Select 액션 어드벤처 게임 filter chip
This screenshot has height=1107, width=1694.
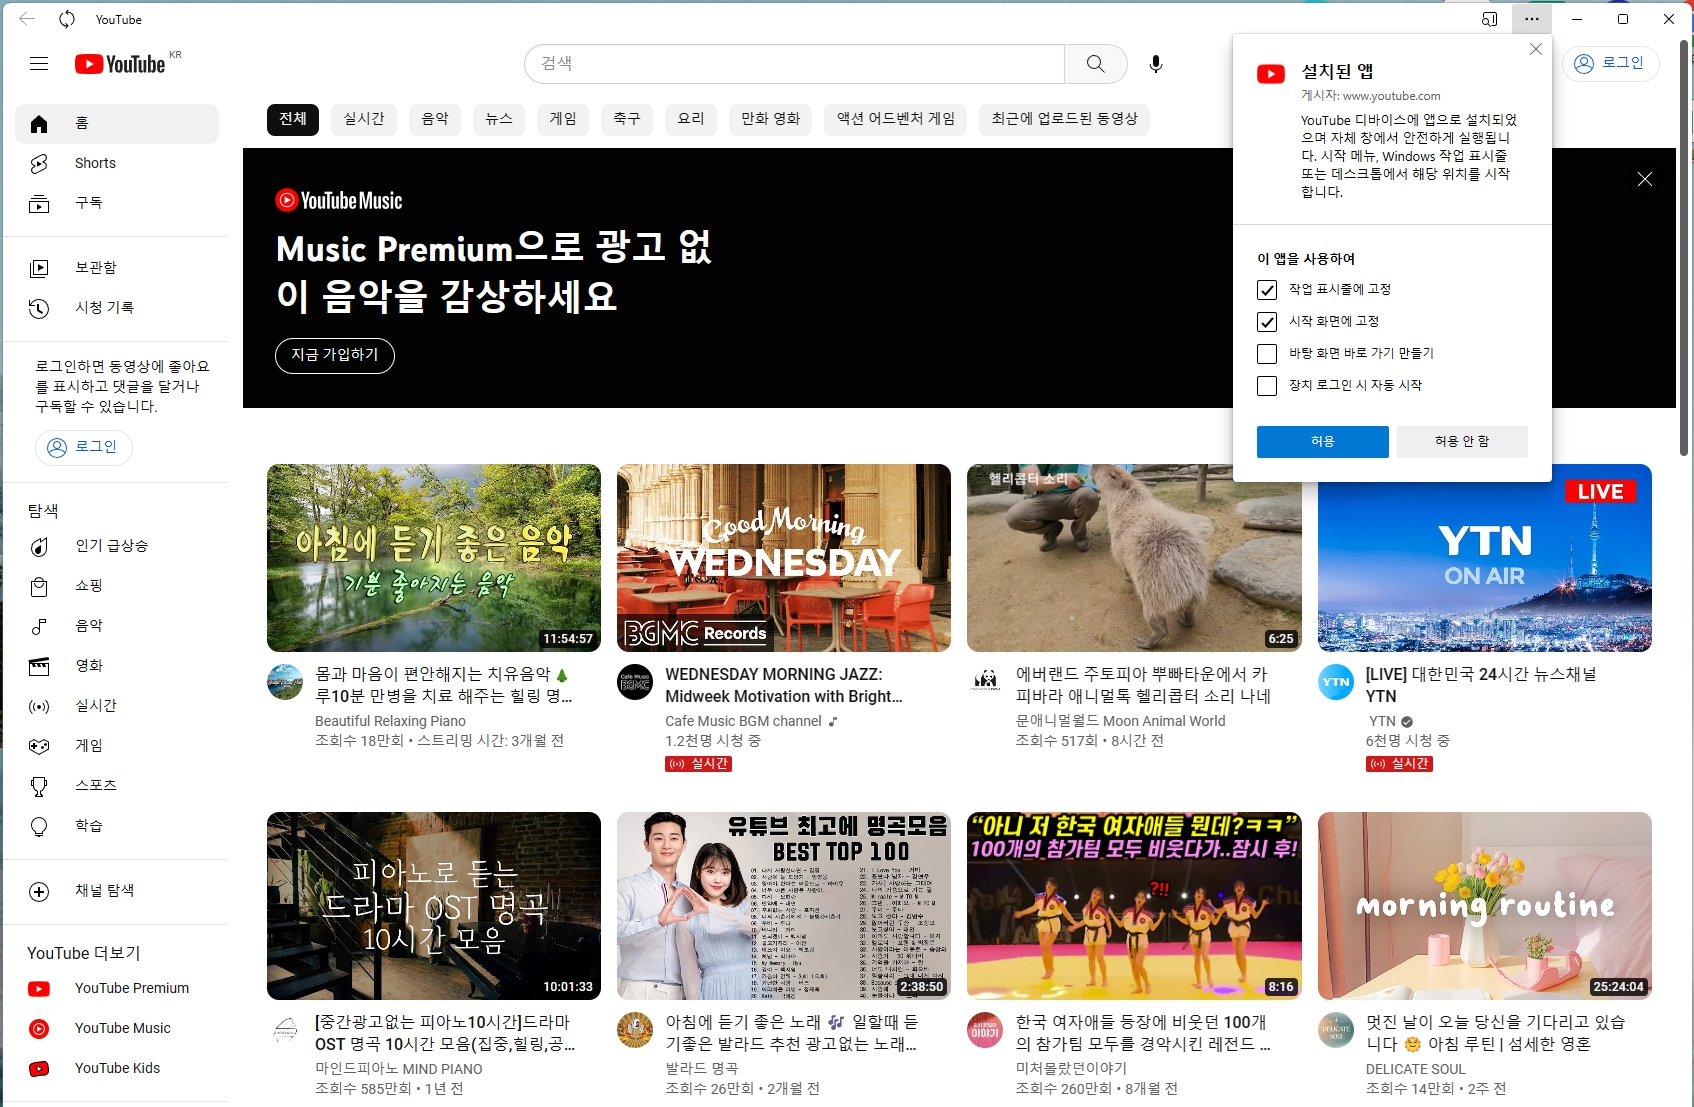pyautogui.click(x=896, y=119)
